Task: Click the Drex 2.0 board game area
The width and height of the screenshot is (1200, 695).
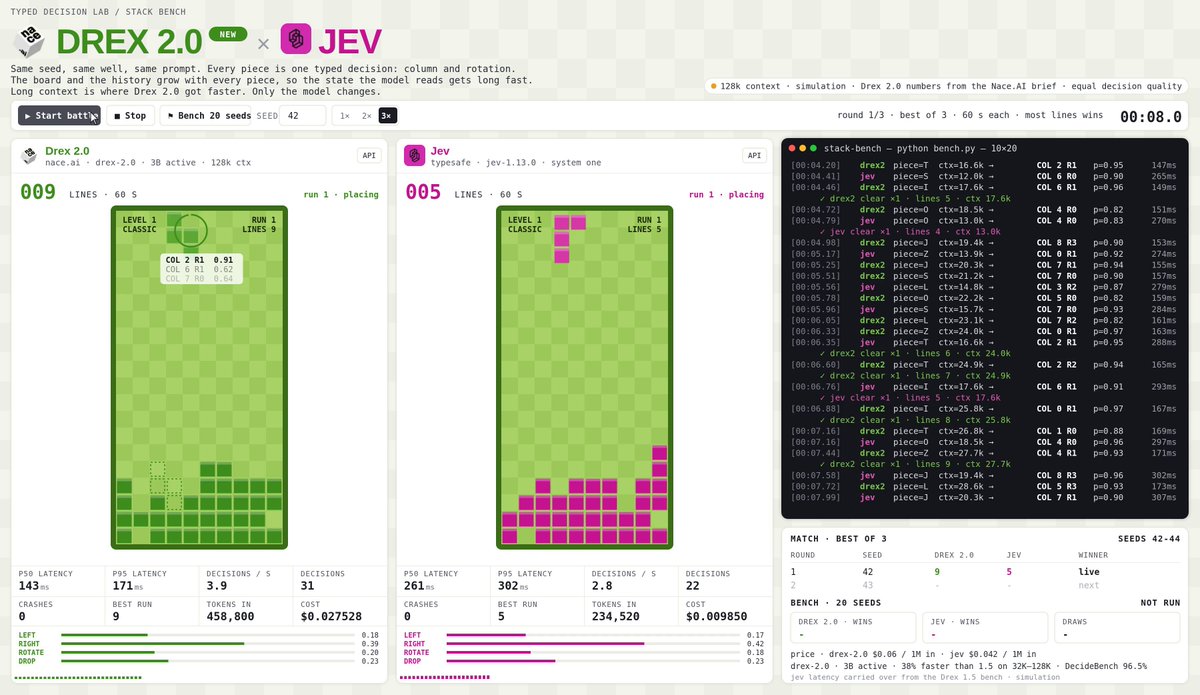Action: tap(200, 377)
